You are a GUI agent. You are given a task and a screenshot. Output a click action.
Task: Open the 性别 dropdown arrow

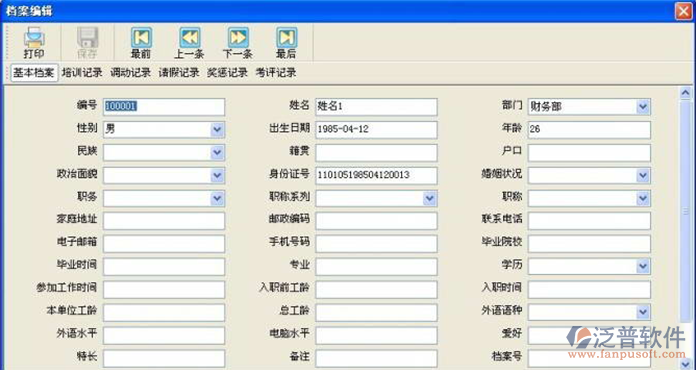click(217, 130)
